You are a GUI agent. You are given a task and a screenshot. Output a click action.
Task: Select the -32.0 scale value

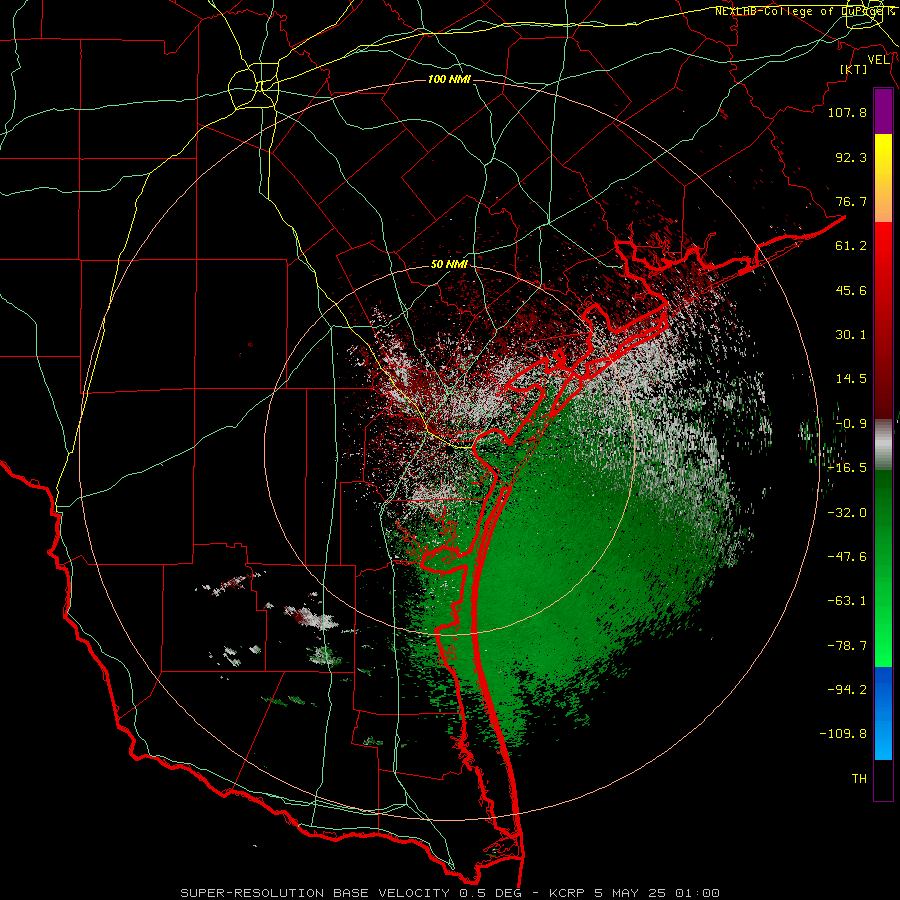pyautogui.click(x=847, y=513)
